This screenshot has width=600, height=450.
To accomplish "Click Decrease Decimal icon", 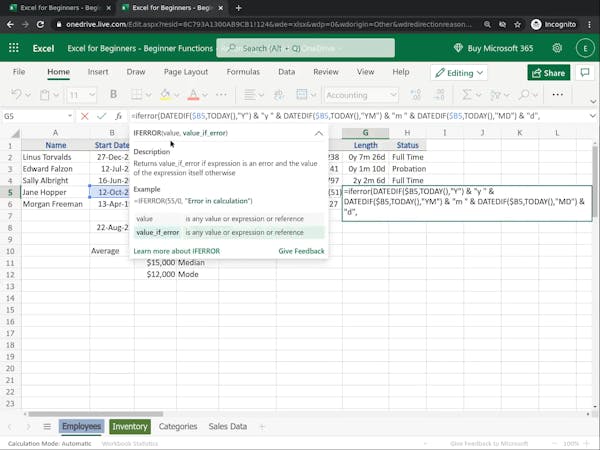I will click(439, 95).
